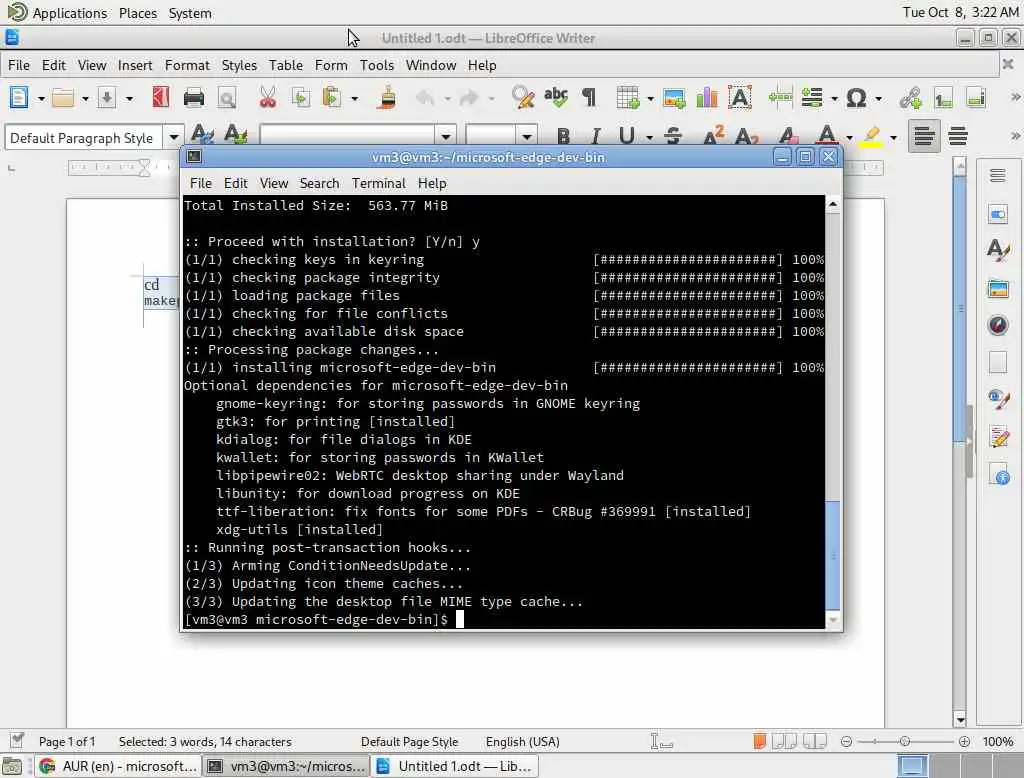This screenshot has width=1024, height=778.
Task: Click the Insert Endnote icon
Action: (x=976, y=98)
